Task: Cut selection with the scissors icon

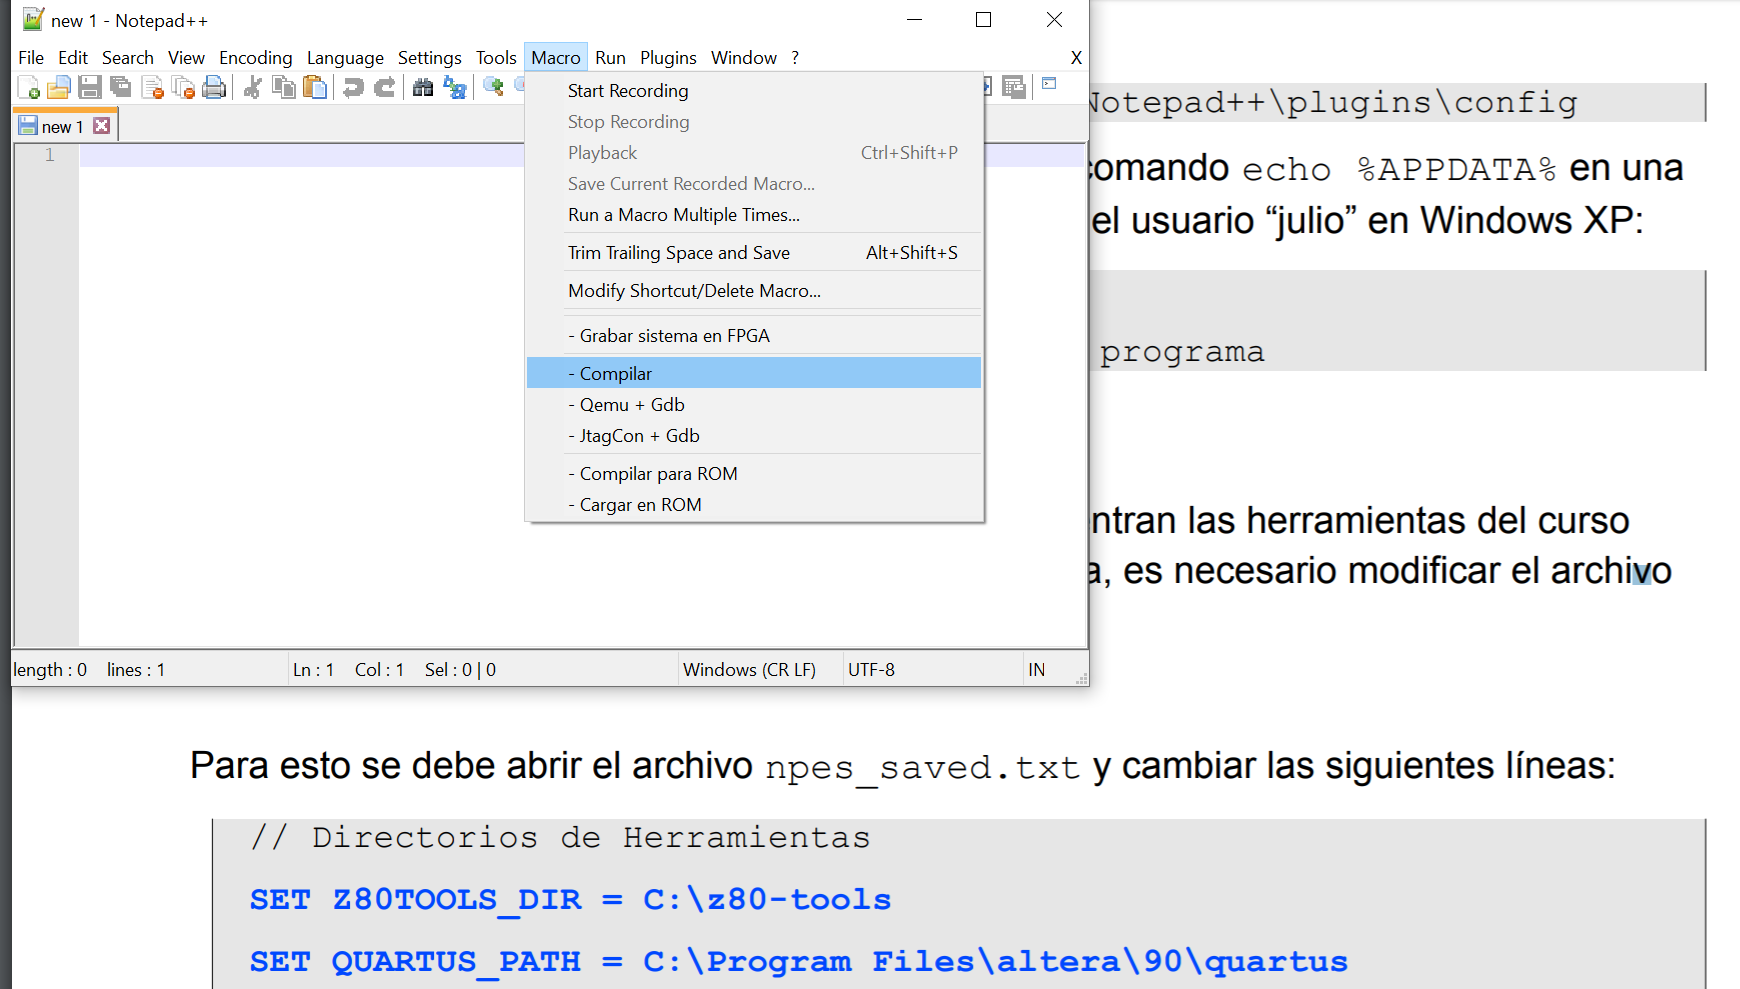Action: (x=252, y=88)
